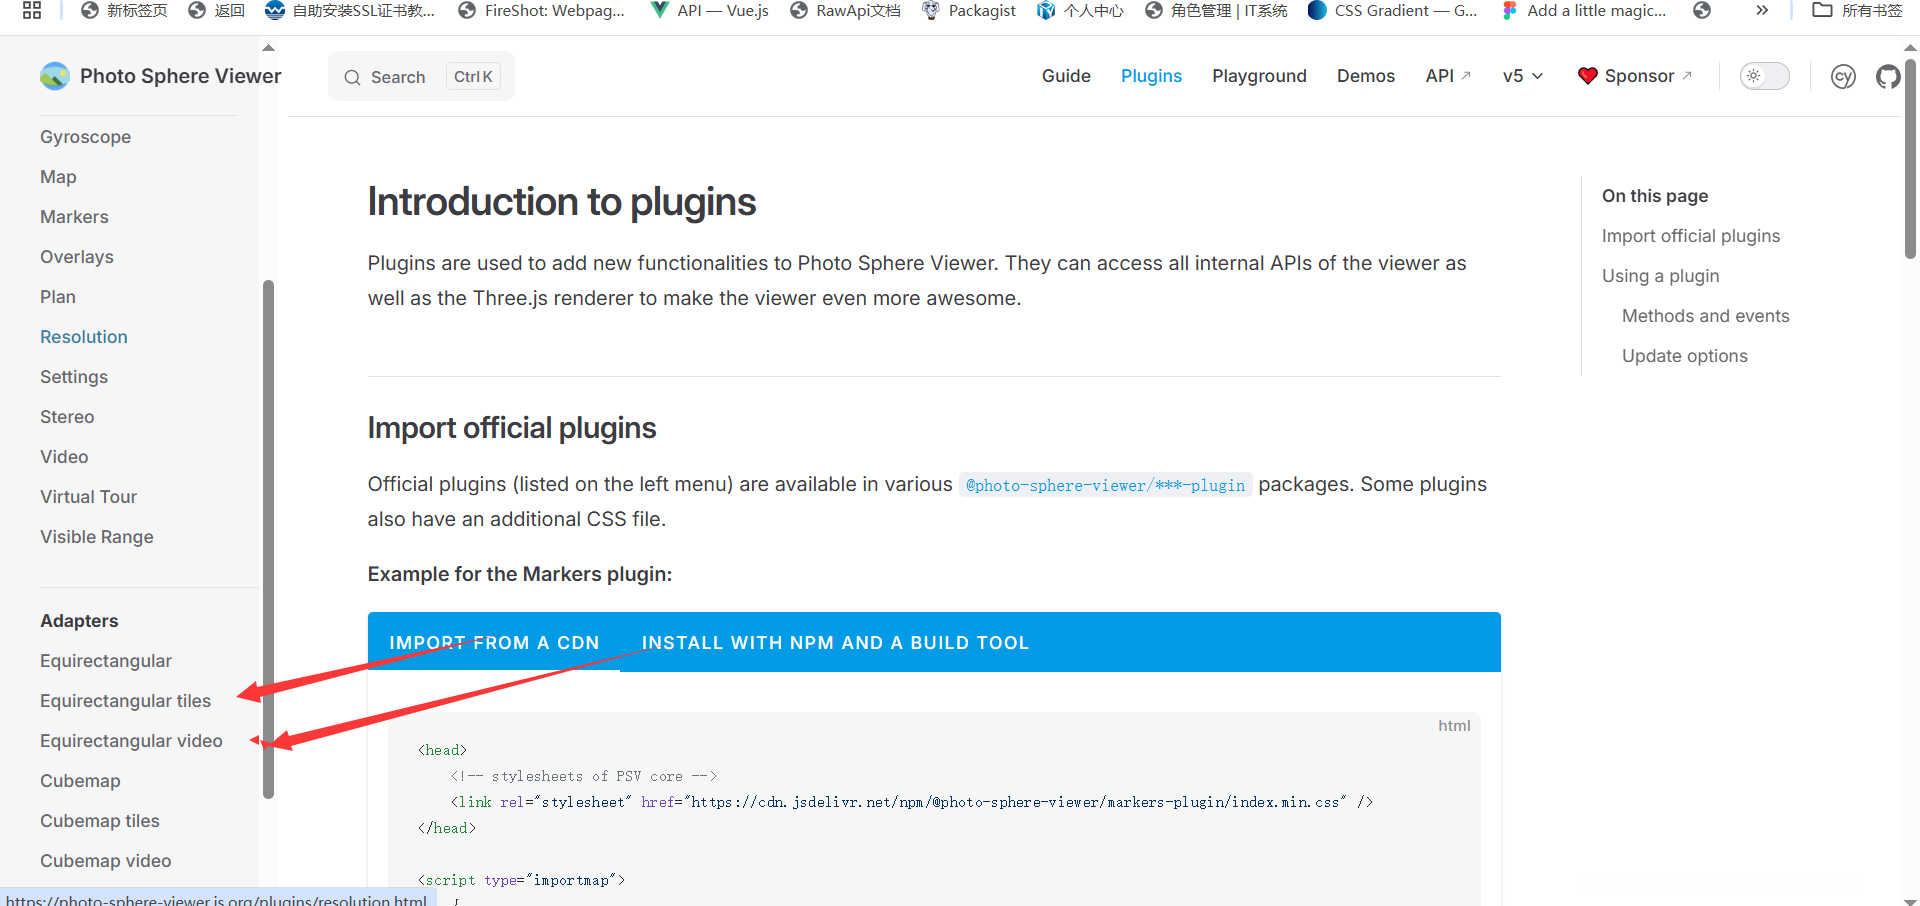Open the CSS Gradient bookmark

tap(1392, 10)
